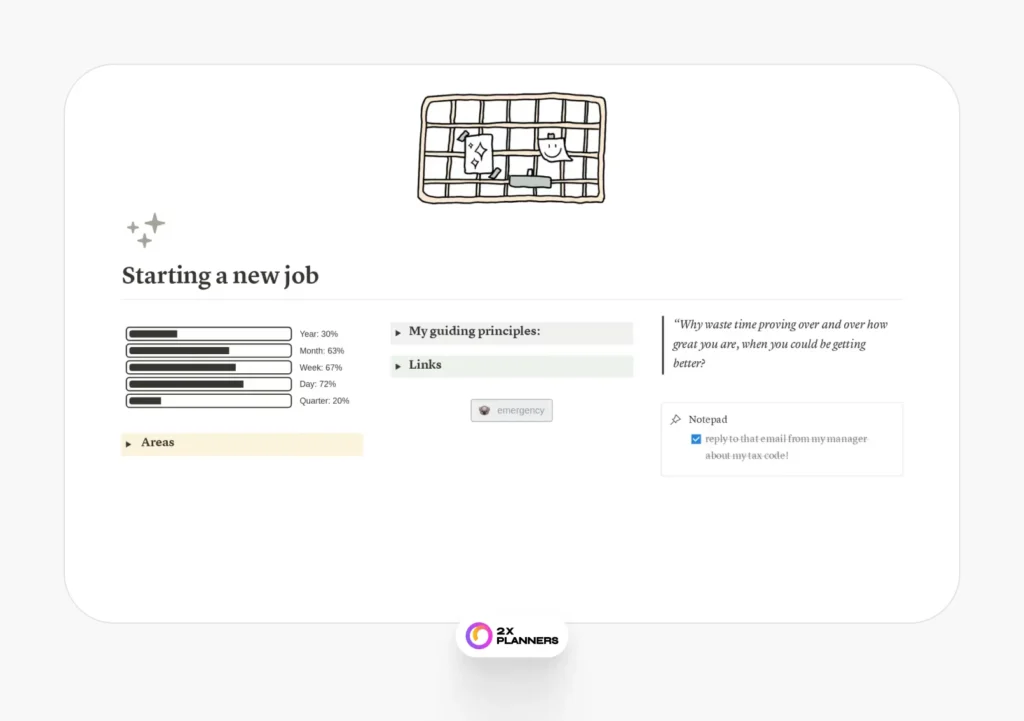Click the Starting a new job page title
Screen dimensions: 1024x721
[x=220, y=275]
